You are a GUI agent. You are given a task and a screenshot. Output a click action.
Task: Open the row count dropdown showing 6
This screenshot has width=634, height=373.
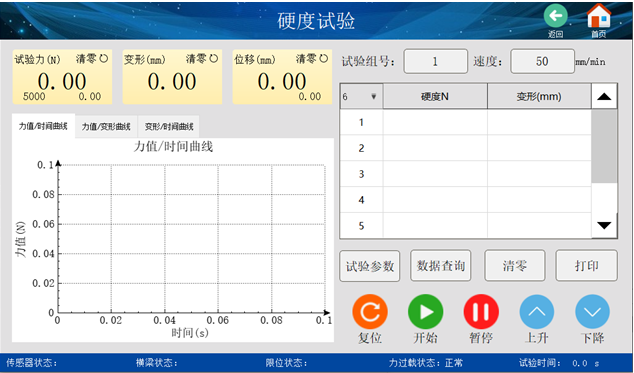[x=361, y=96]
